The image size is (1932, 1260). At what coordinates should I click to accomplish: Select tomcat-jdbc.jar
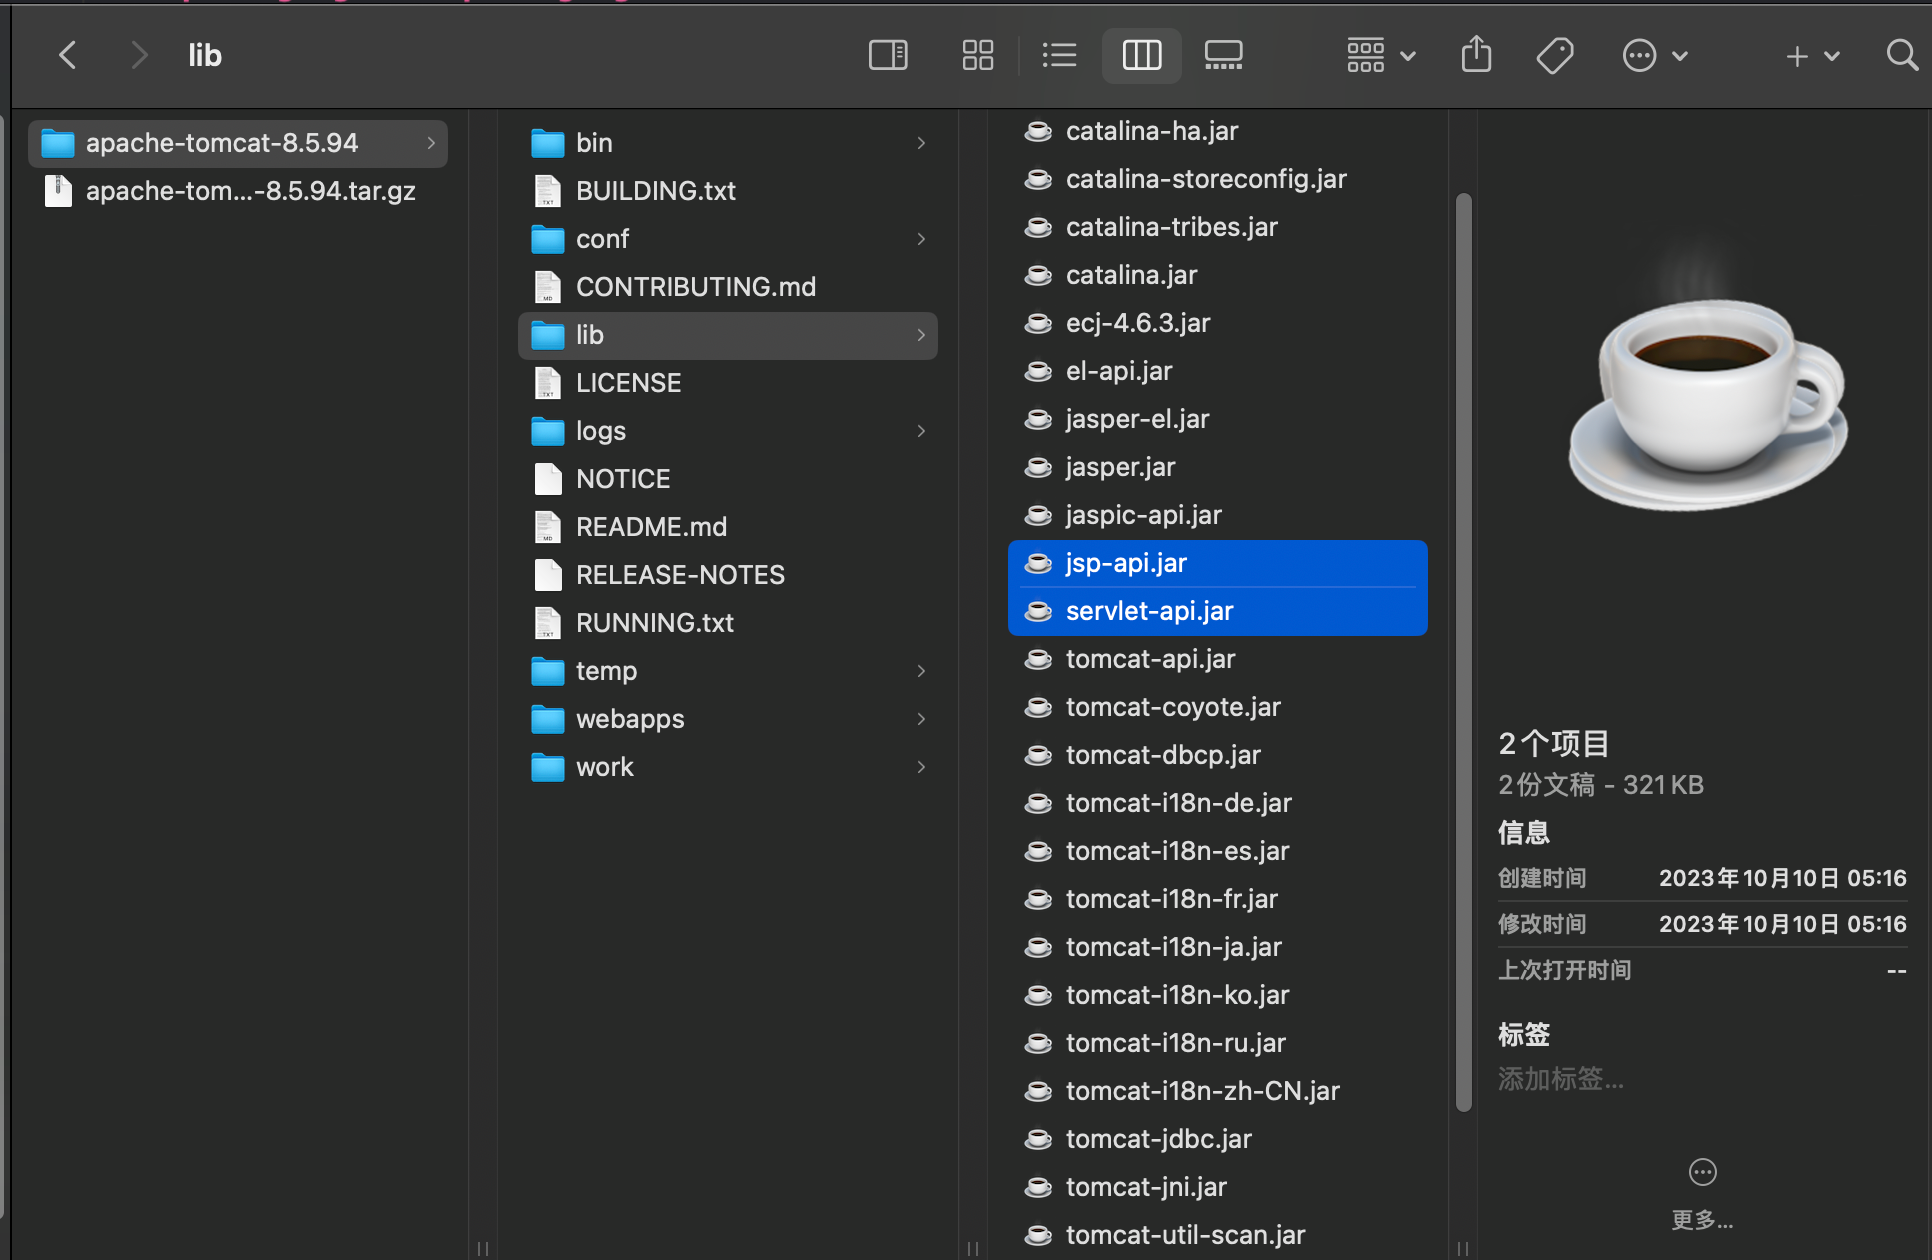[1218, 1139]
